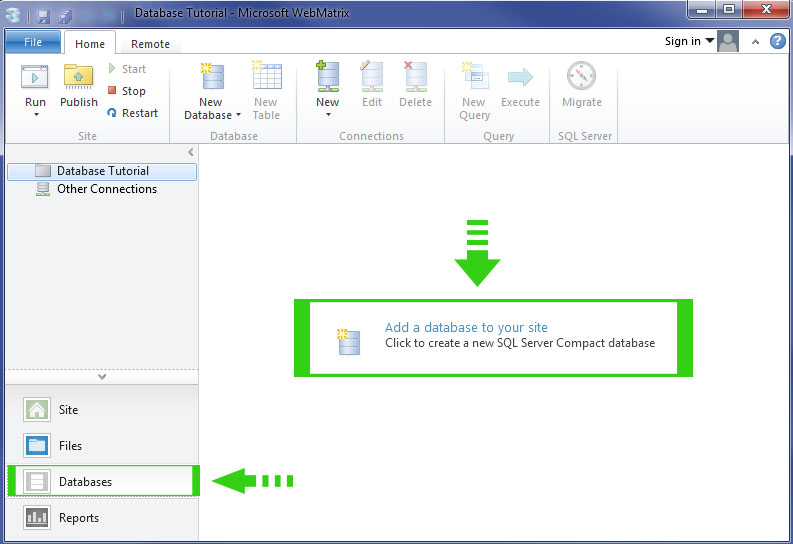Click the user account avatar icon
Screen dimensions: 793x544
[728, 41]
